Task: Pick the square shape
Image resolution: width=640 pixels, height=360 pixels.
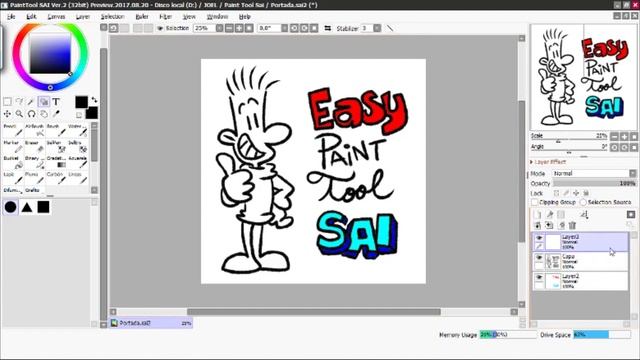Action: click(x=43, y=207)
